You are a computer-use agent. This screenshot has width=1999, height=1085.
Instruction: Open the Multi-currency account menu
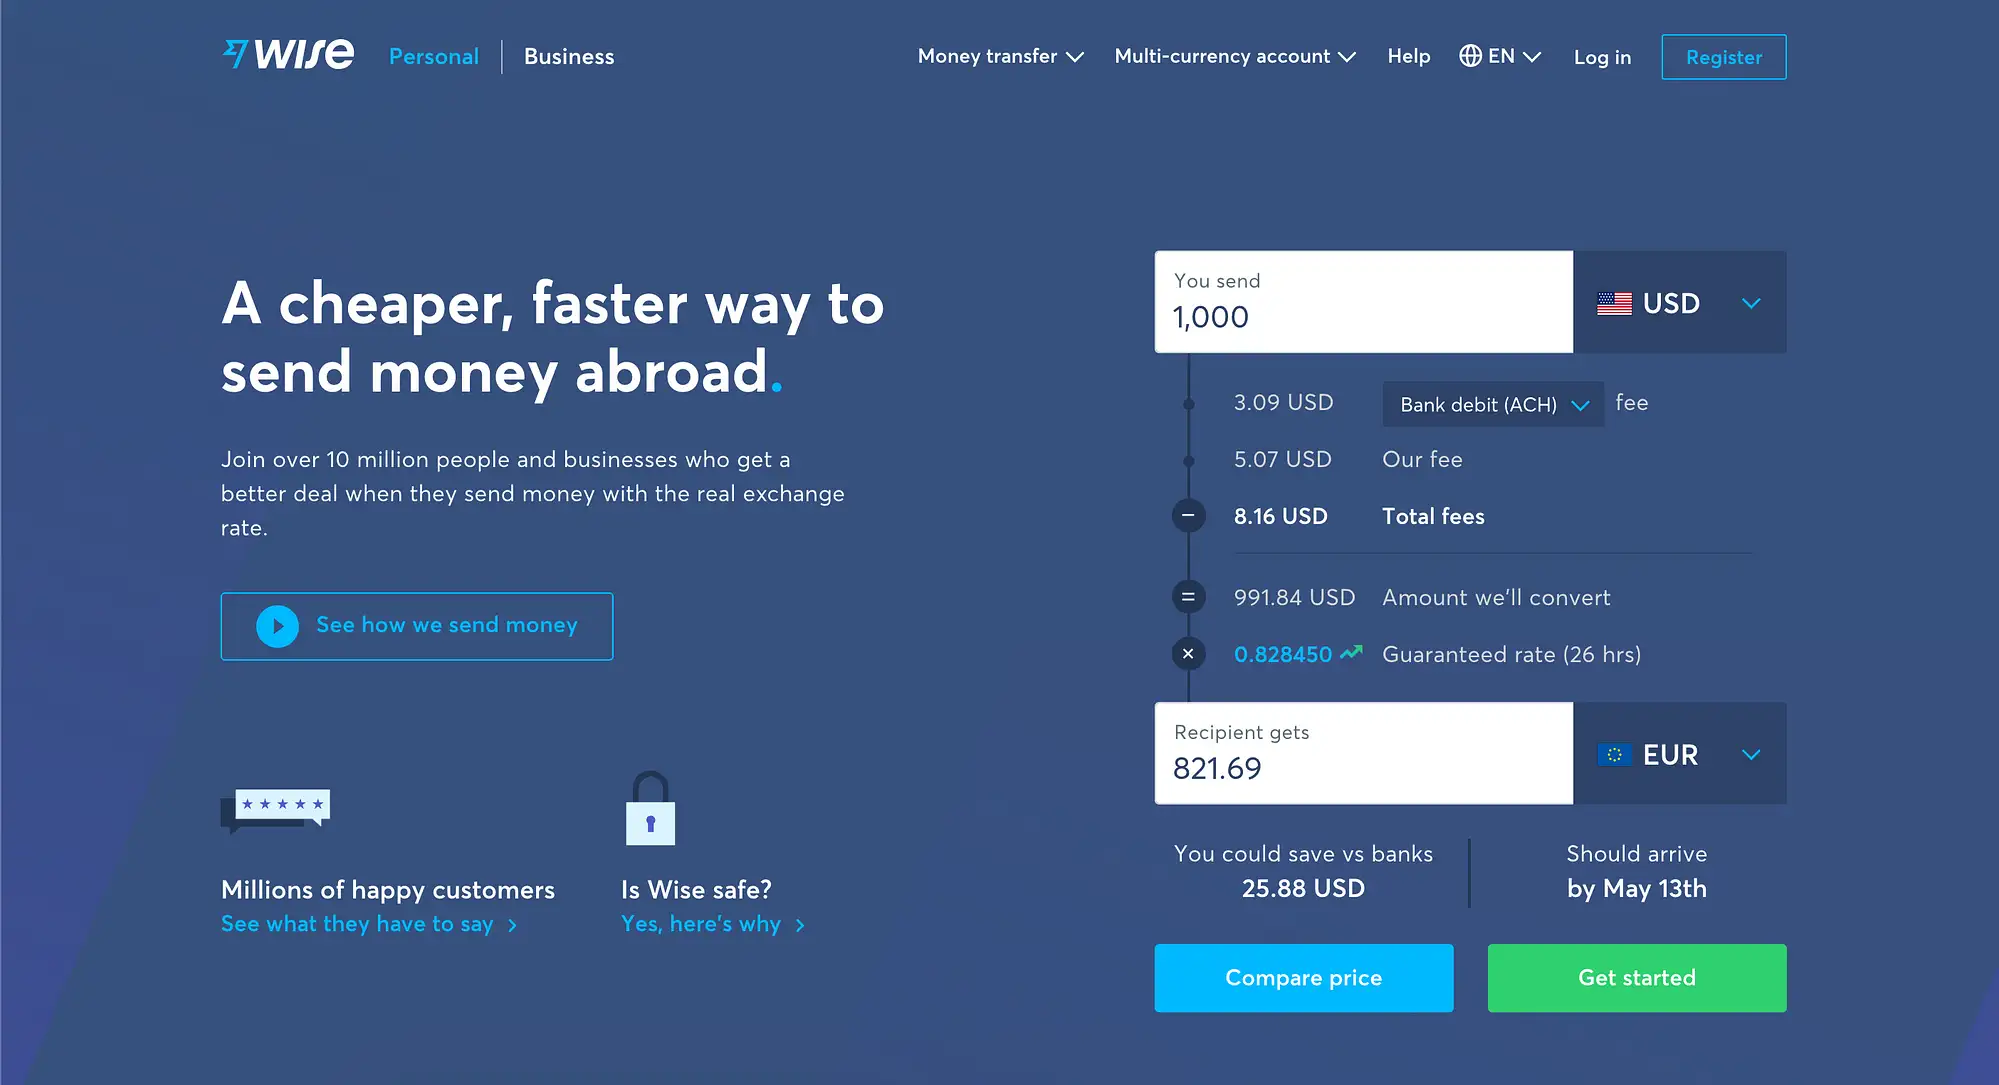[x=1233, y=56]
